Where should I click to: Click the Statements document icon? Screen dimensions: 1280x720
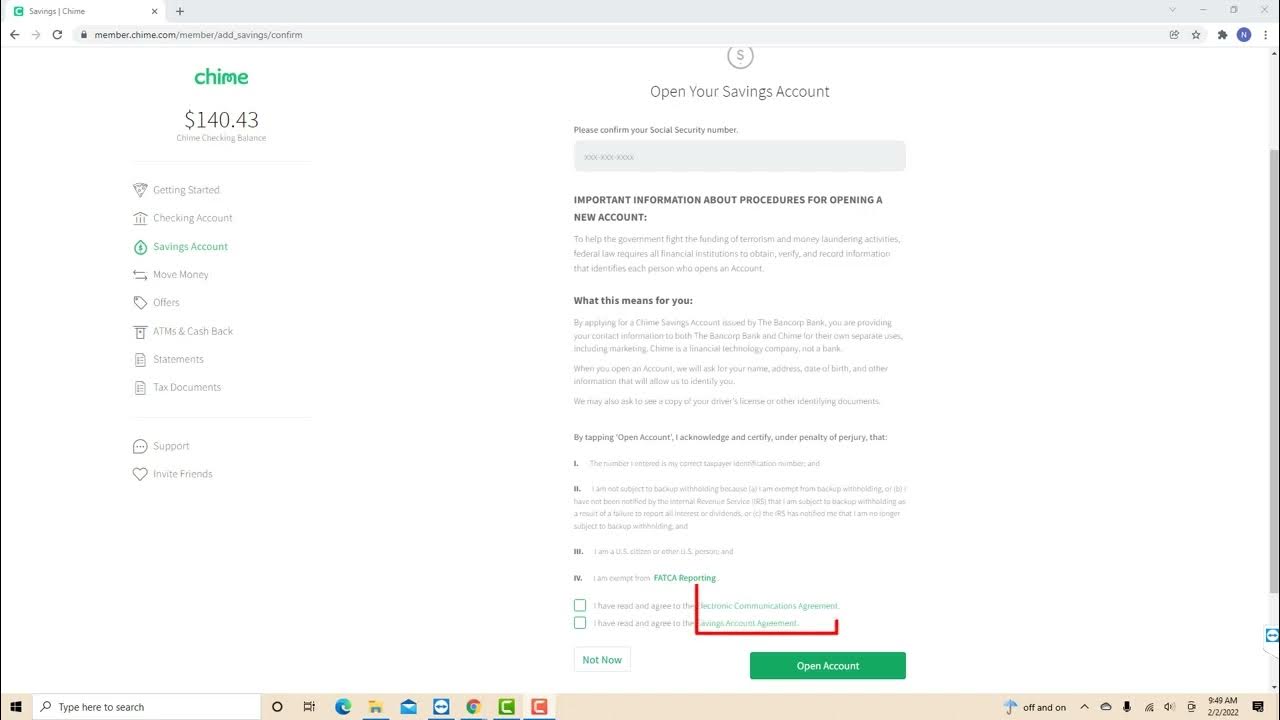coord(140,359)
